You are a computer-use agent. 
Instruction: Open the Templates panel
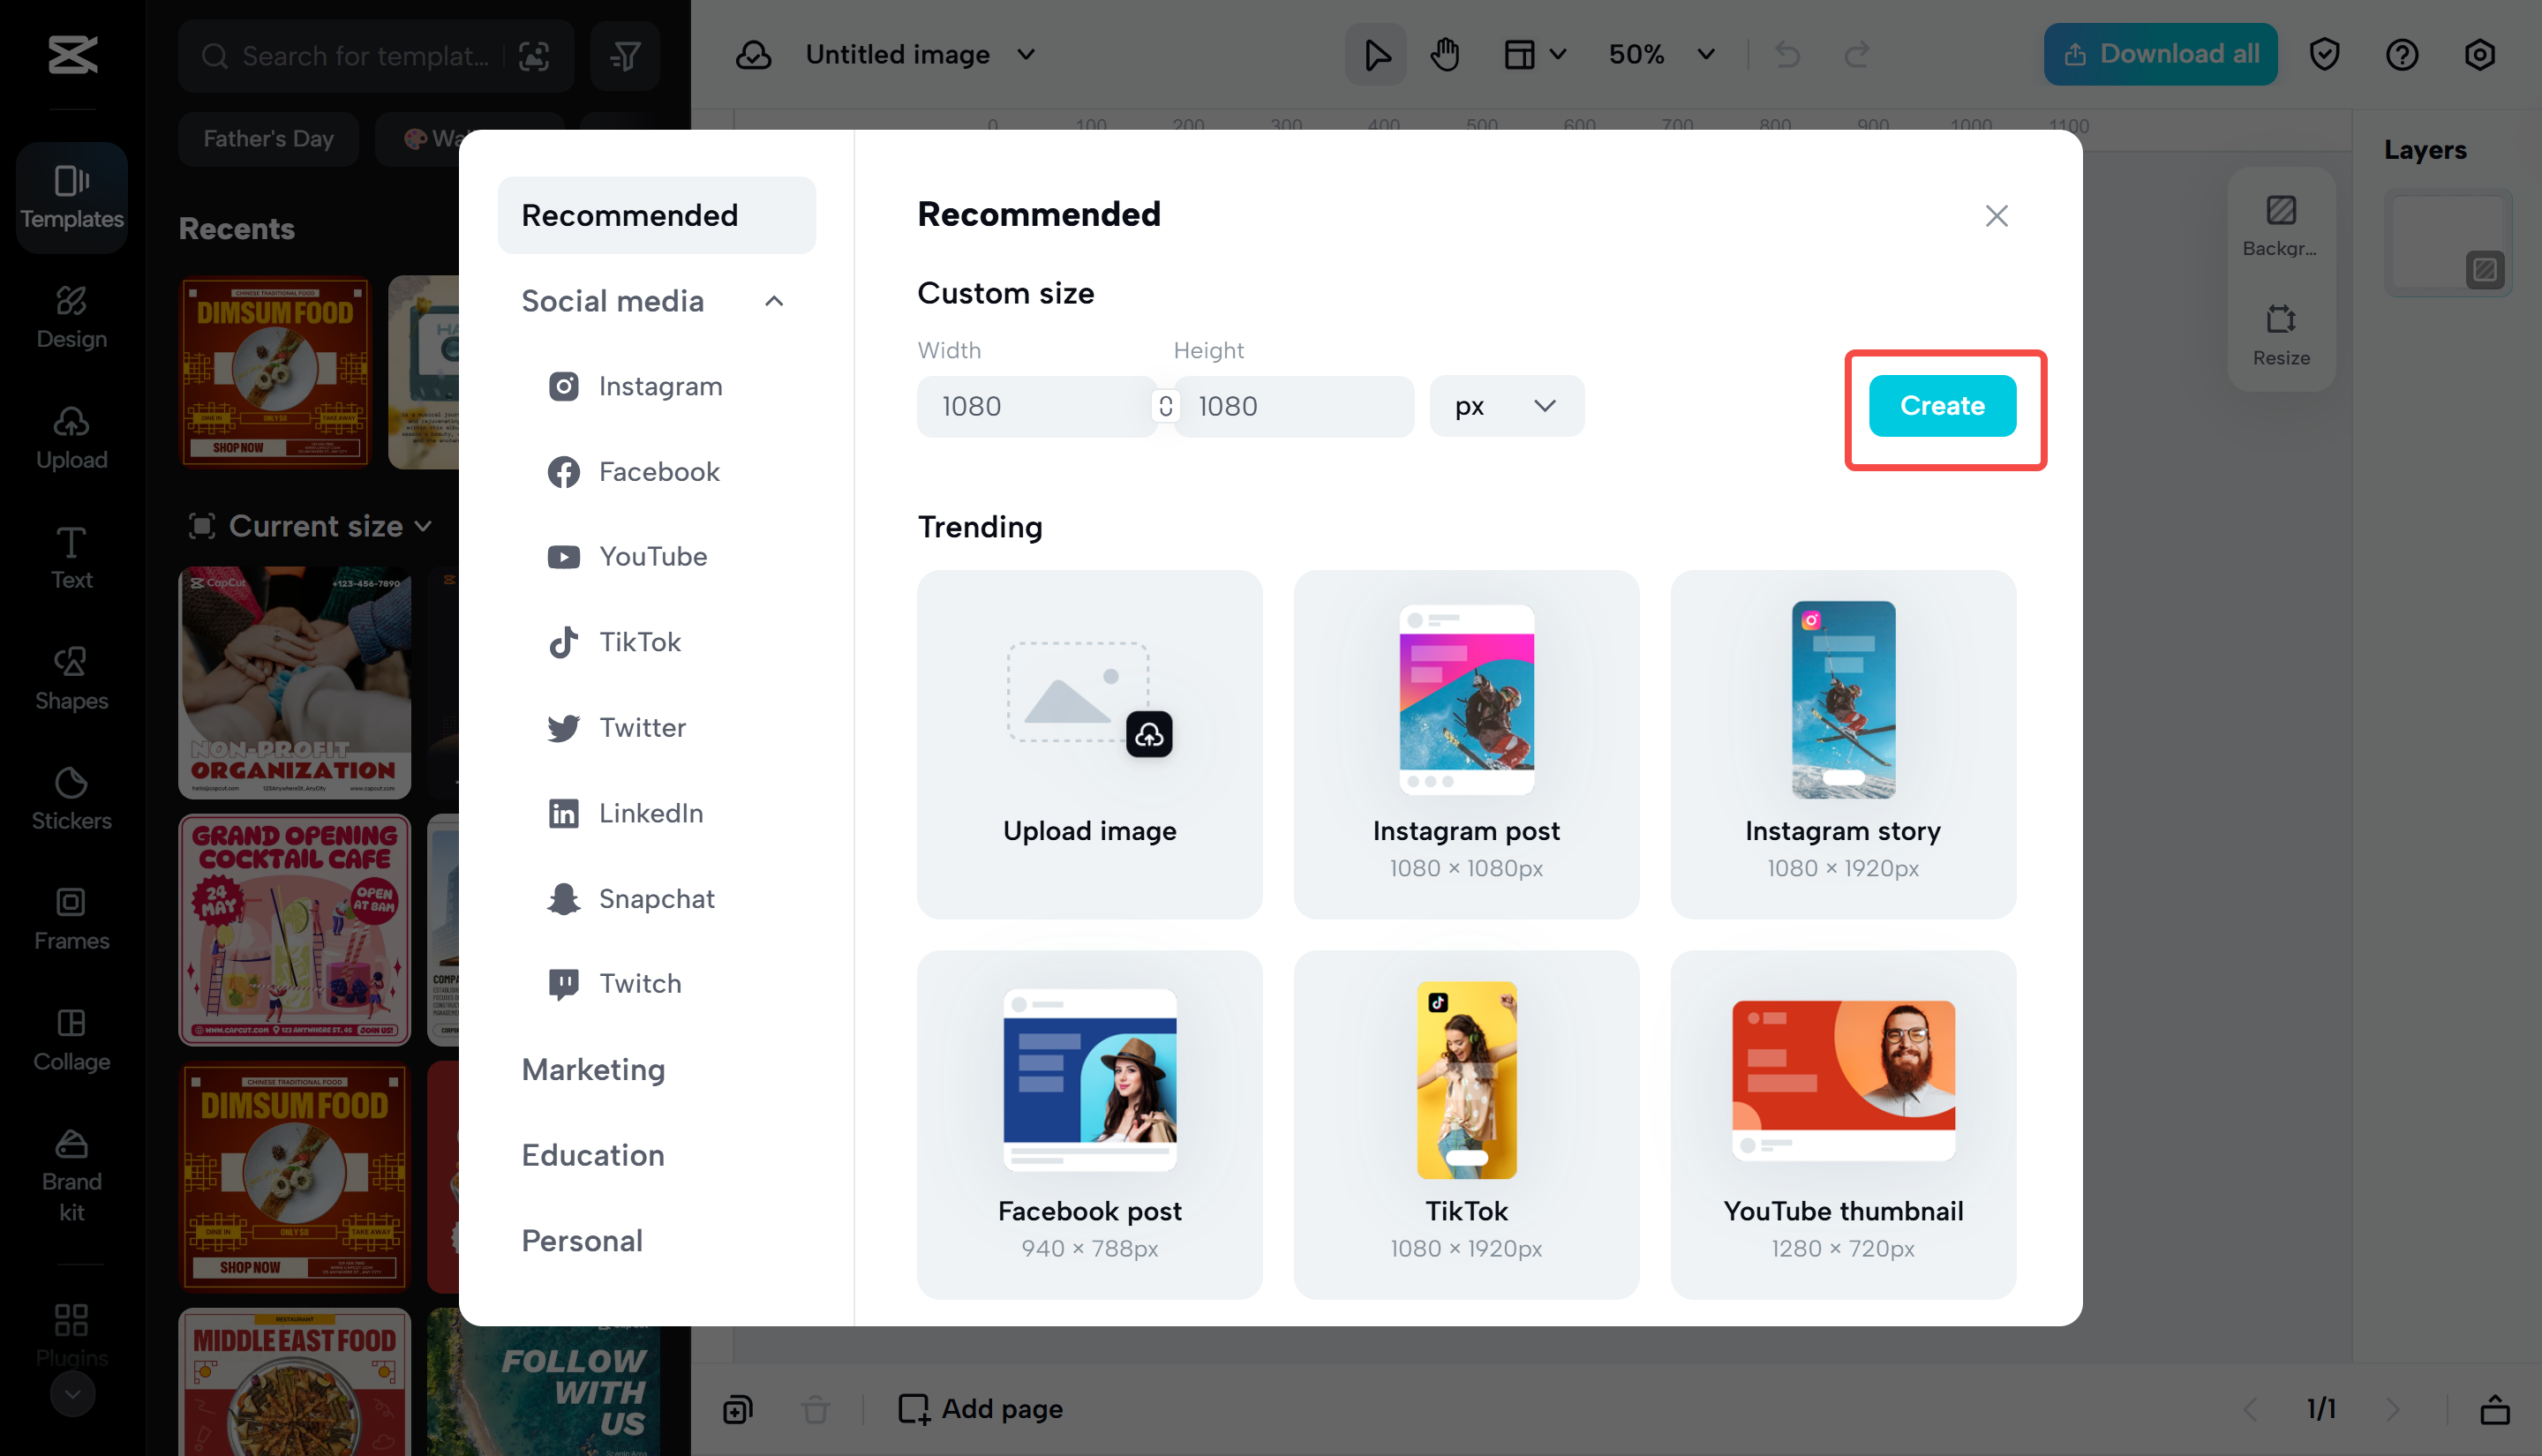(x=71, y=197)
